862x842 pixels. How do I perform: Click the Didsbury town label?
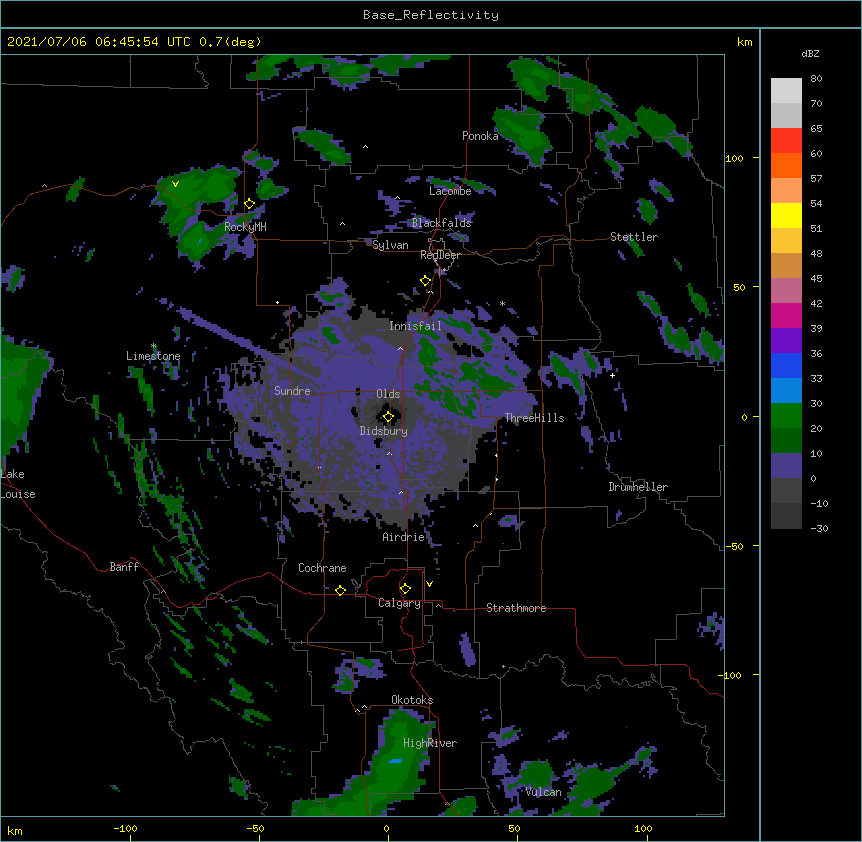[x=383, y=431]
